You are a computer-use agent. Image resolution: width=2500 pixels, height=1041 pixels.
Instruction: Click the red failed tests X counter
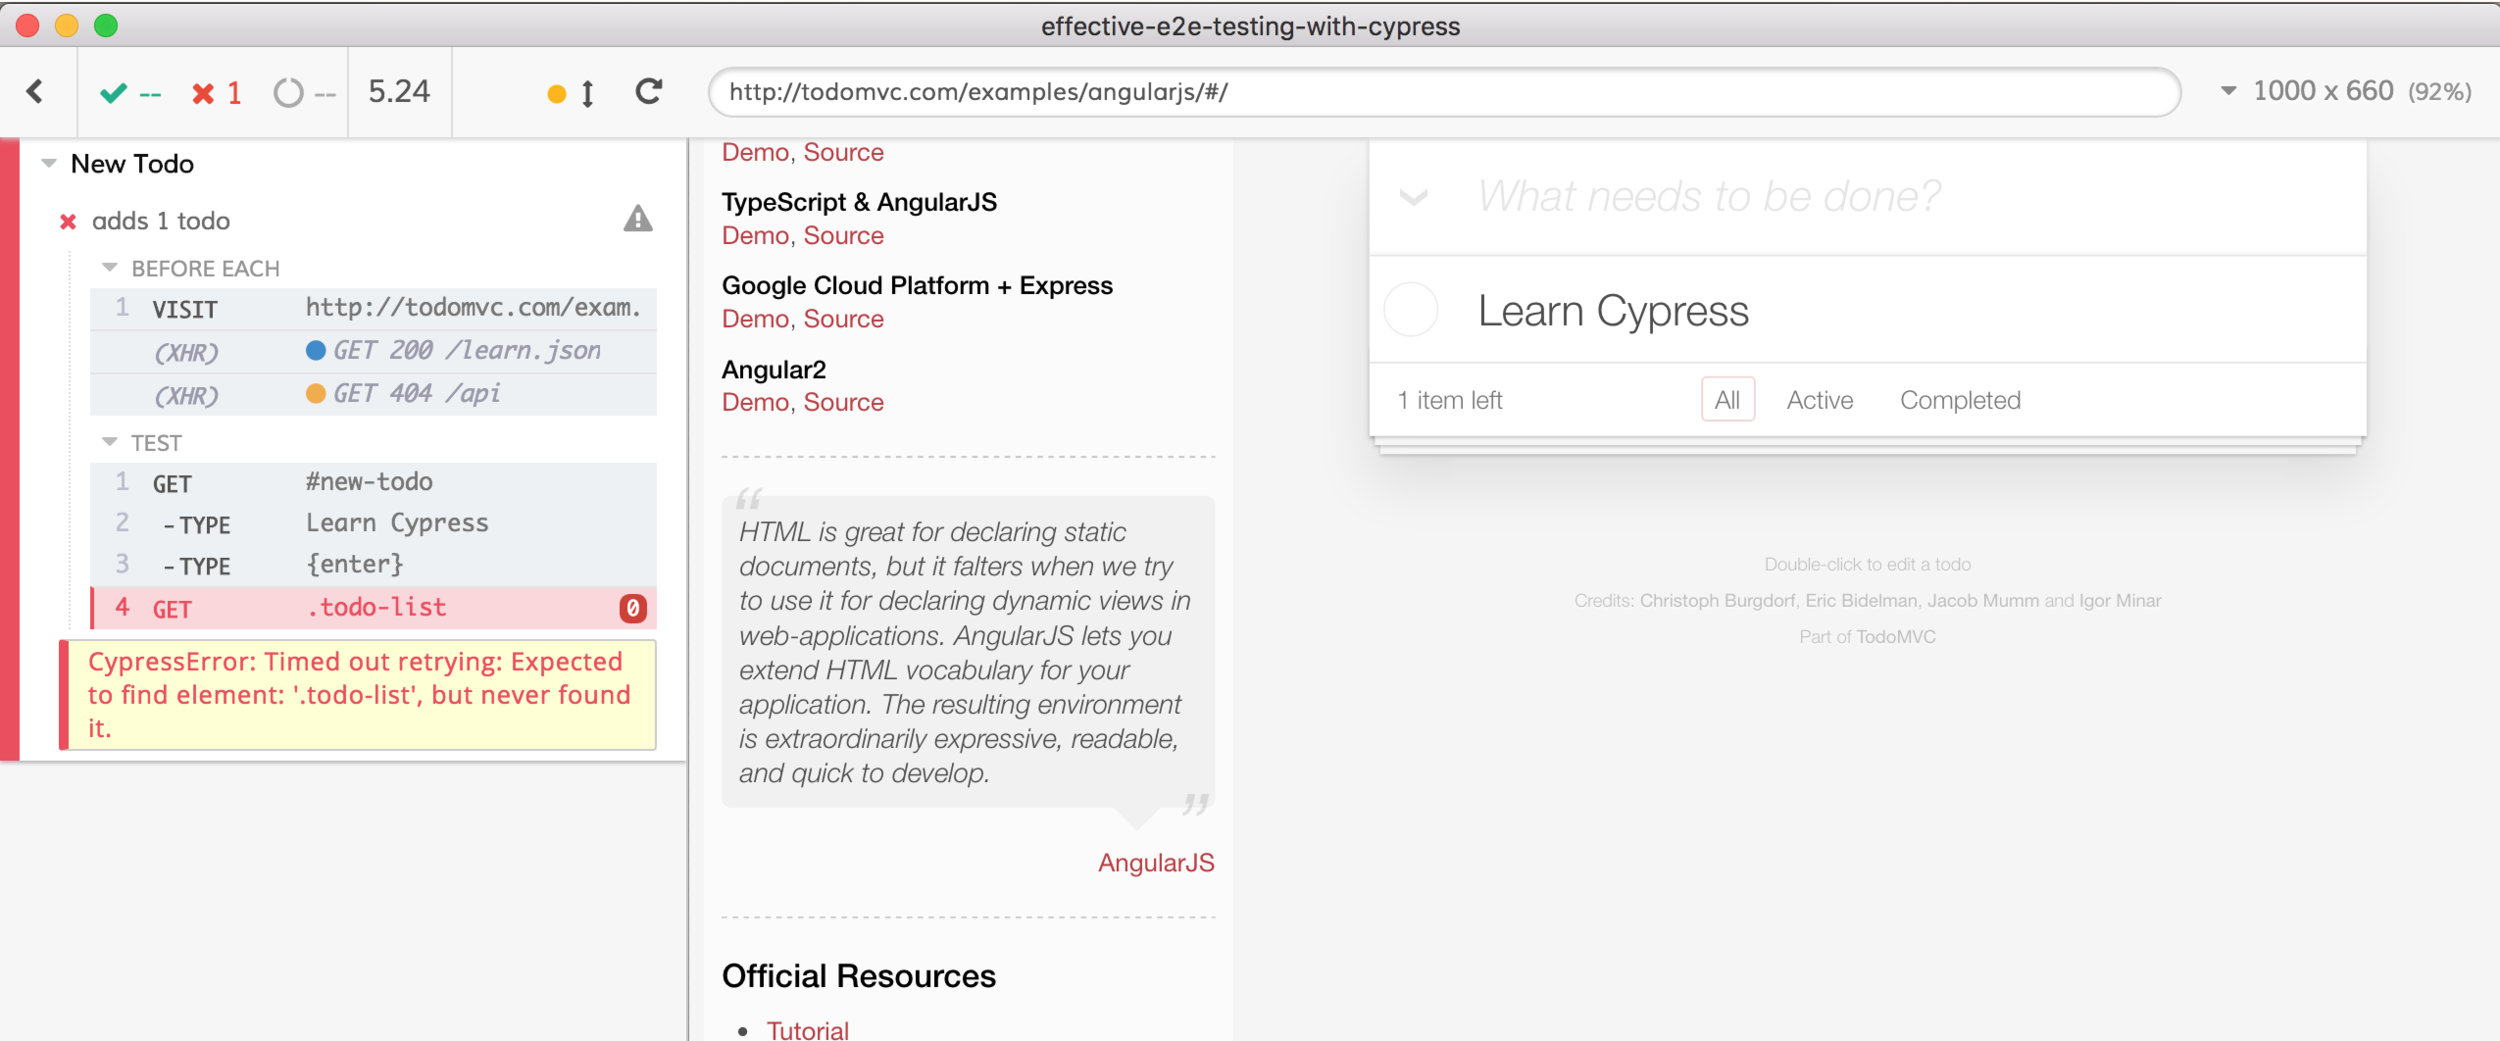pyautogui.click(x=217, y=93)
